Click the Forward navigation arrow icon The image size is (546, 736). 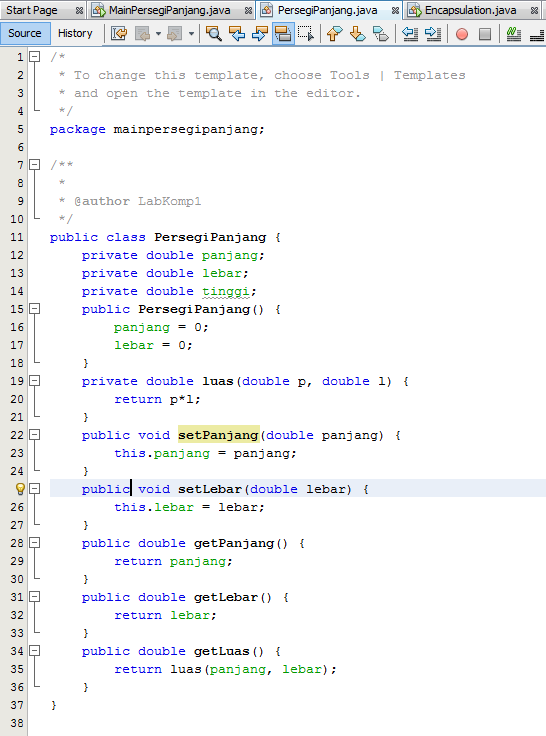[x=175, y=33]
